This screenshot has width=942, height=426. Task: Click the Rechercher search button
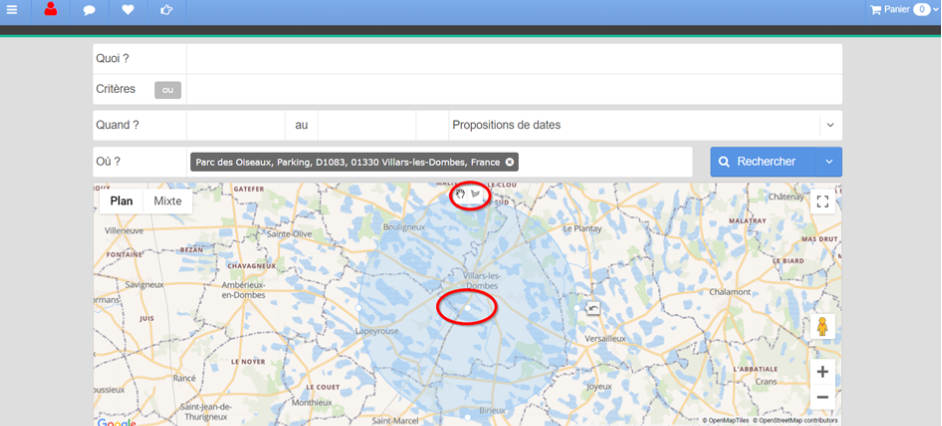coord(764,162)
